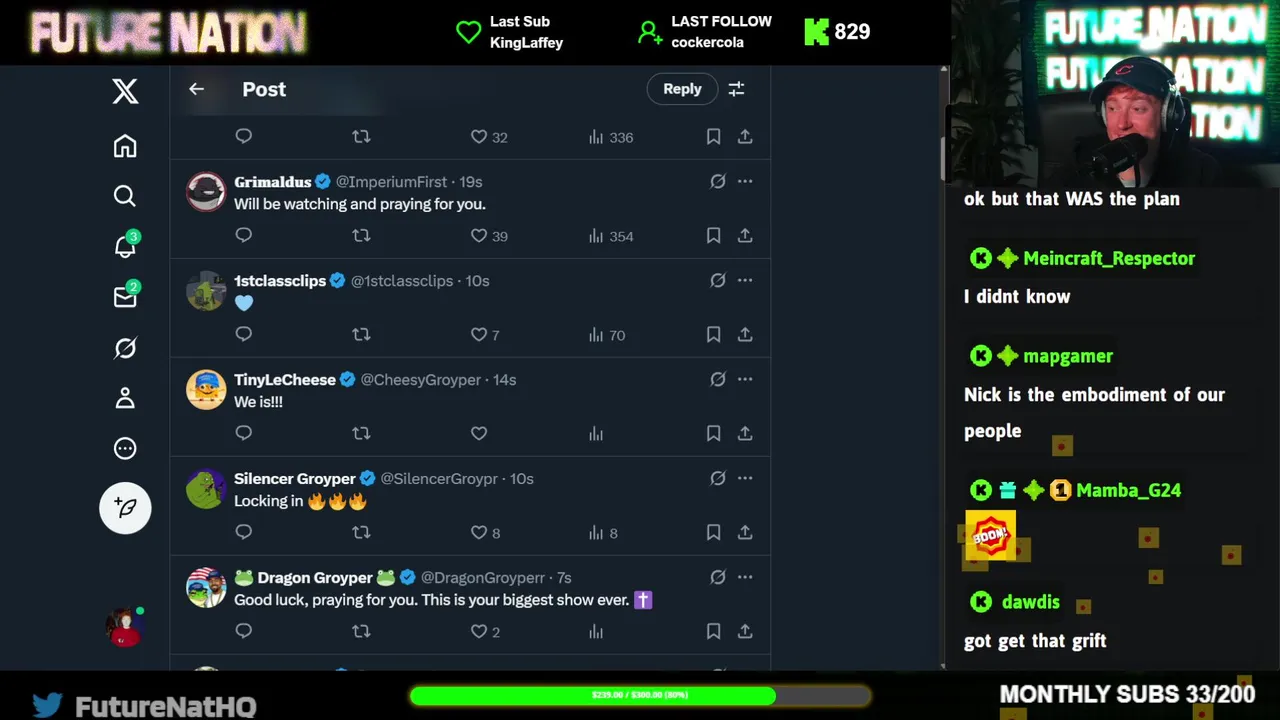The image size is (1280, 720).
Task: Open the profile person icon in sidebar
Action: 125,398
